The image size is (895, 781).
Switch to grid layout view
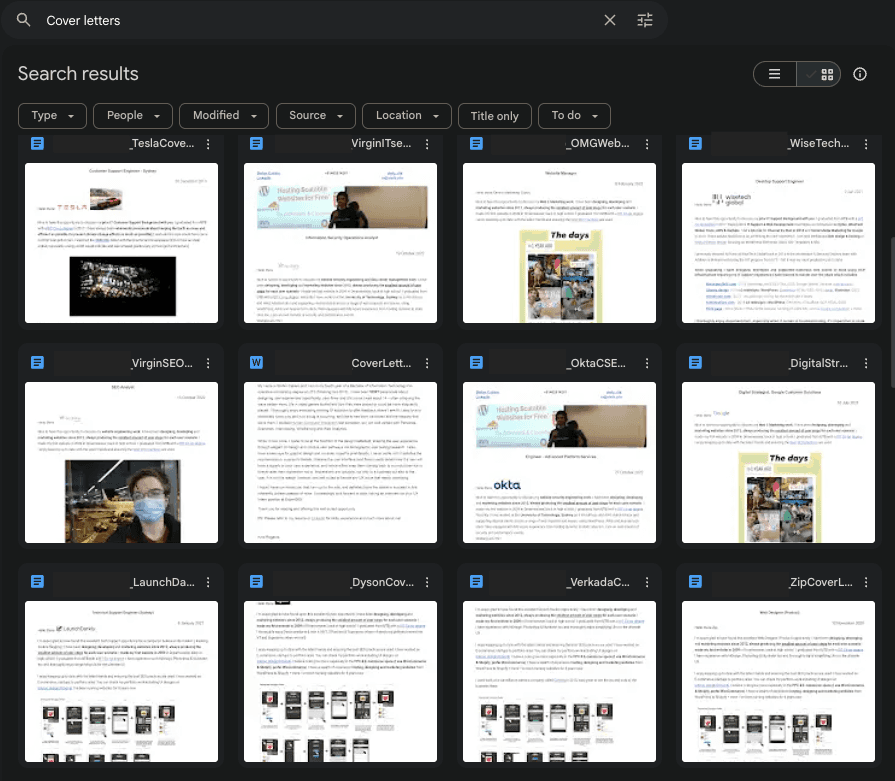point(819,74)
